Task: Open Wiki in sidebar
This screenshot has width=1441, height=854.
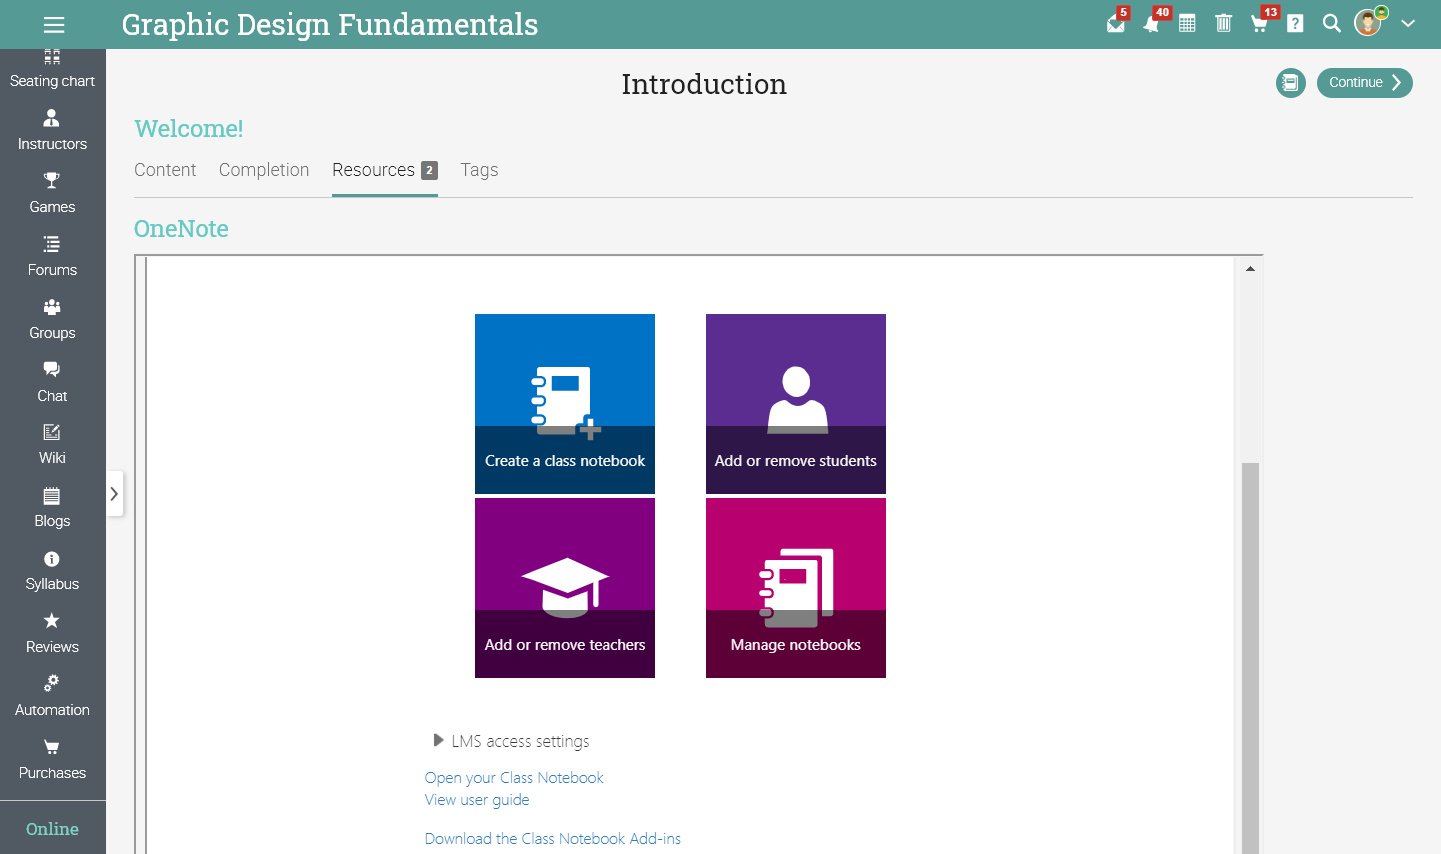Action: [x=52, y=445]
